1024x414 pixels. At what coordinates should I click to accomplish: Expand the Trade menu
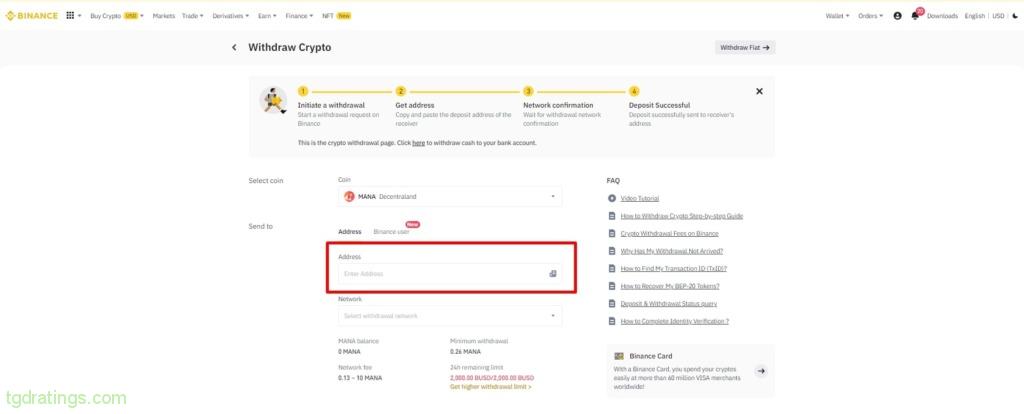coord(193,16)
